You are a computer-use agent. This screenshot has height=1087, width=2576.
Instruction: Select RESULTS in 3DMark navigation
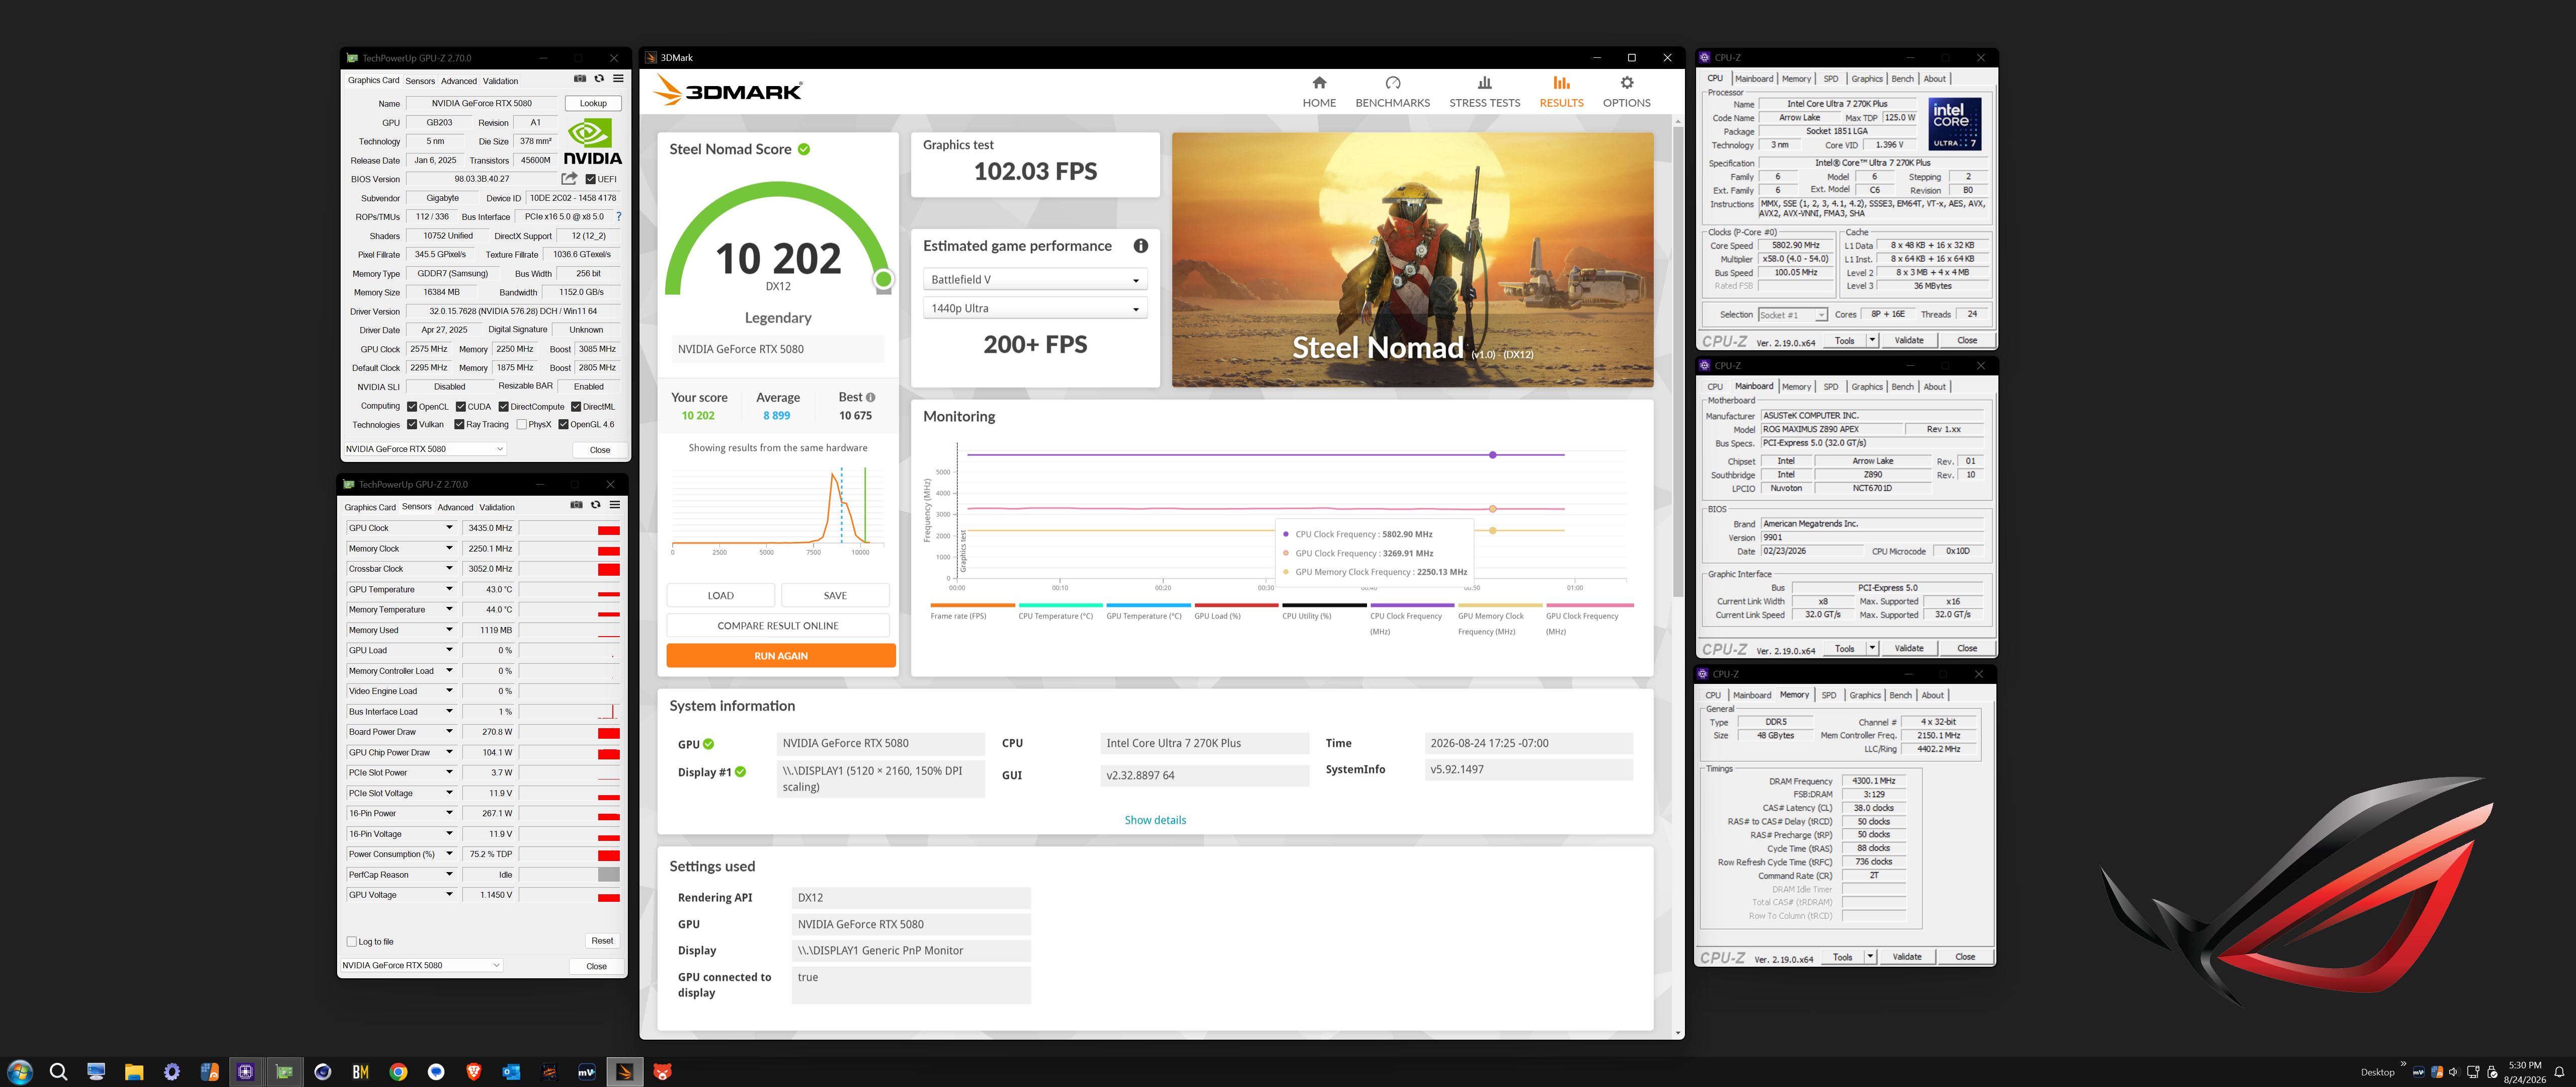[x=1561, y=92]
